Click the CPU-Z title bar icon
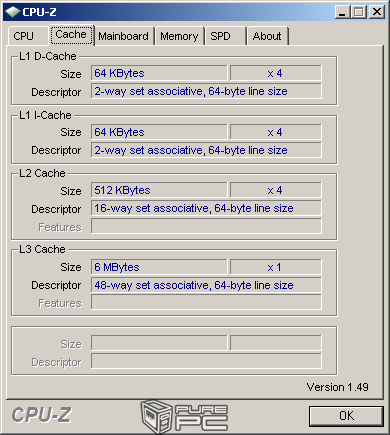 coord(13,12)
